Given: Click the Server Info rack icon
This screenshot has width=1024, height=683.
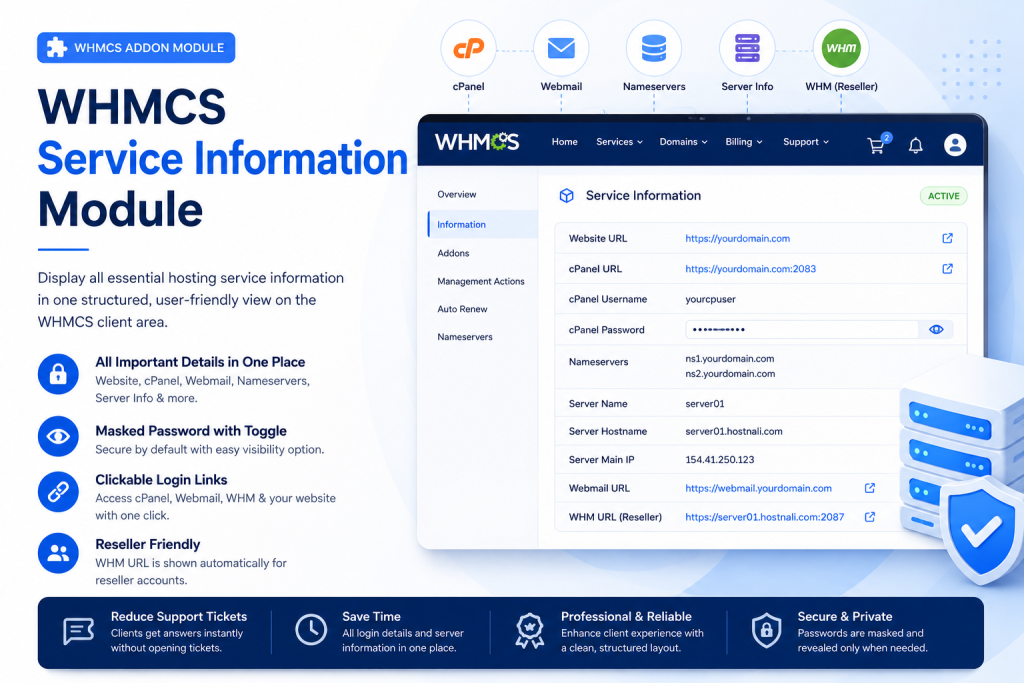Looking at the screenshot, I should click(747, 48).
